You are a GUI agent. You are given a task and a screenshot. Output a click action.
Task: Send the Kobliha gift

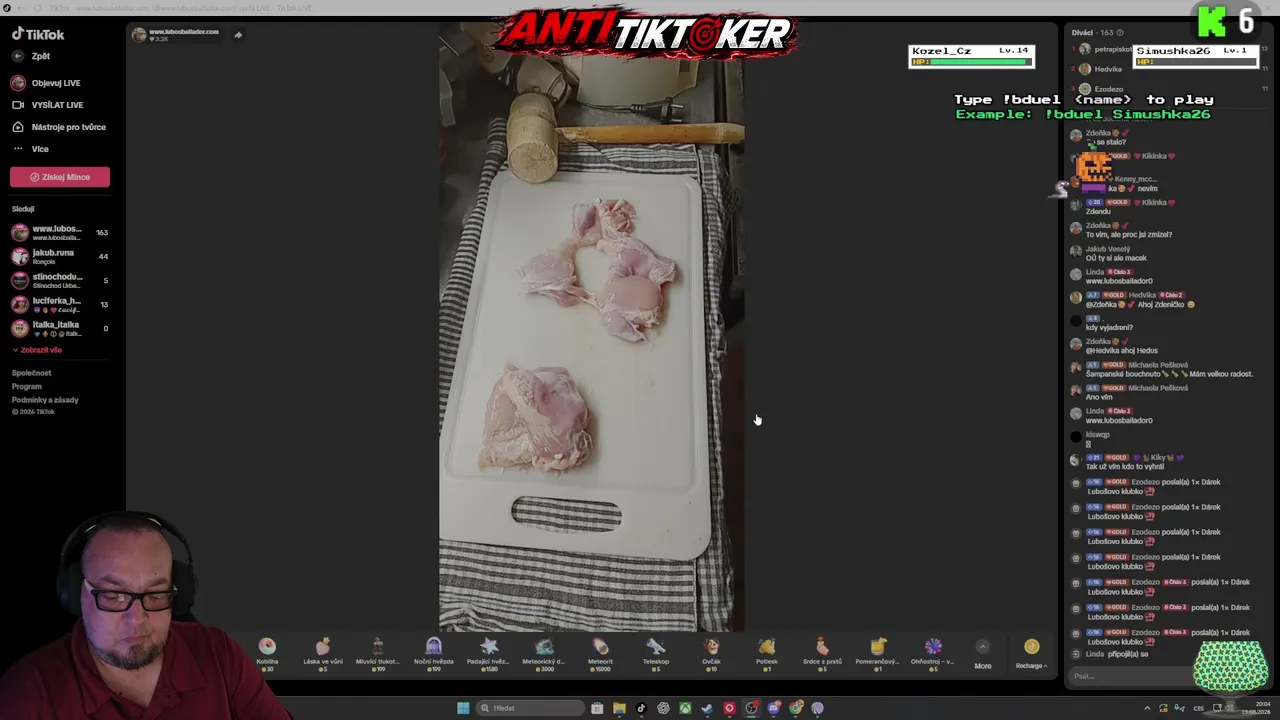267,653
